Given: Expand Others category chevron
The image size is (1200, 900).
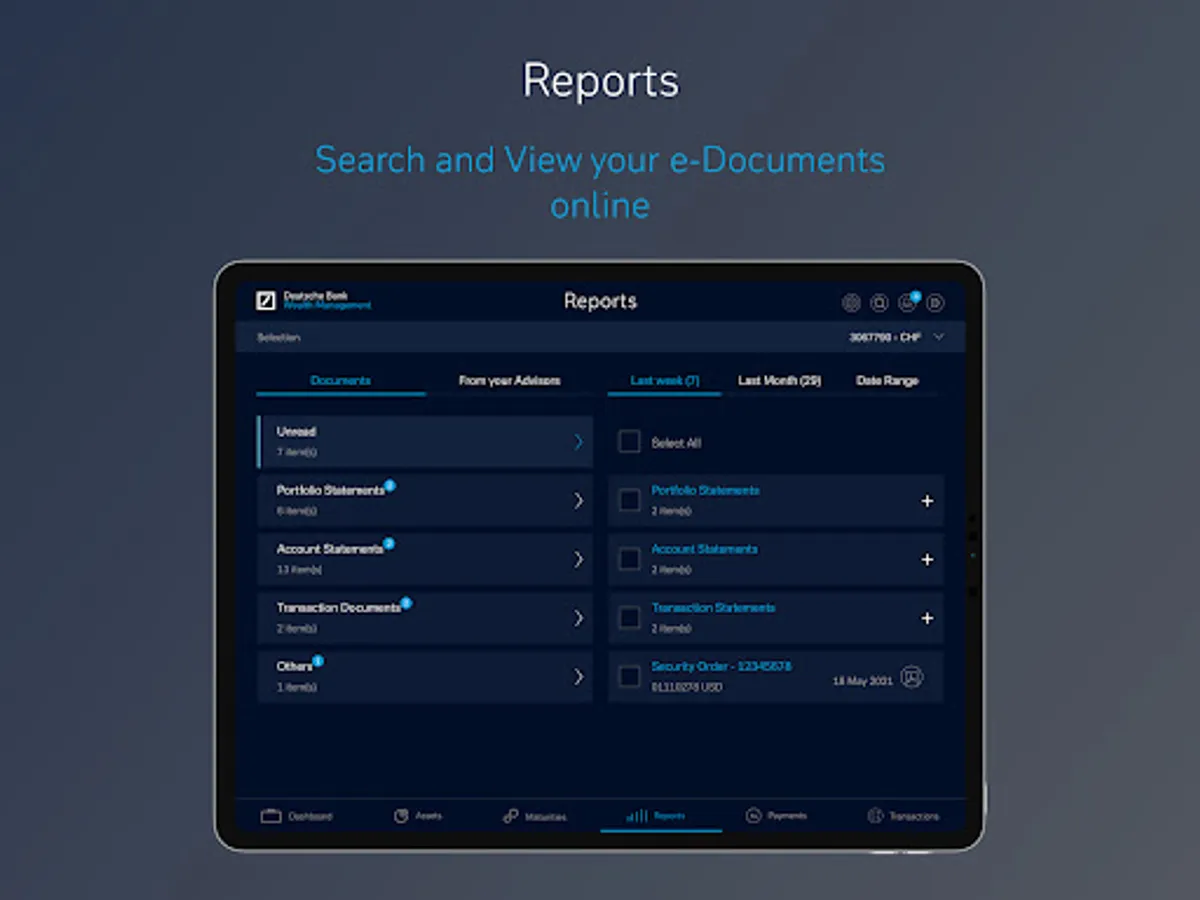Looking at the screenshot, I should [x=578, y=677].
